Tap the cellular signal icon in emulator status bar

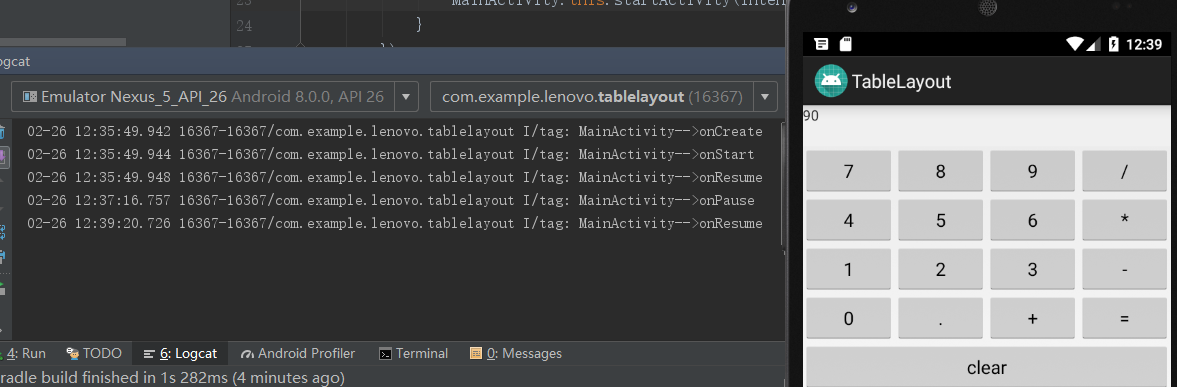click(1095, 44)
